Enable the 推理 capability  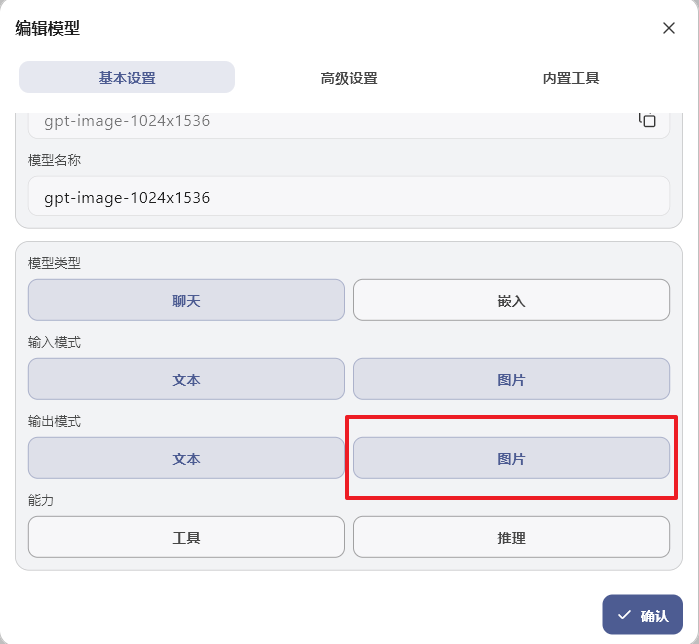(511, 537)
